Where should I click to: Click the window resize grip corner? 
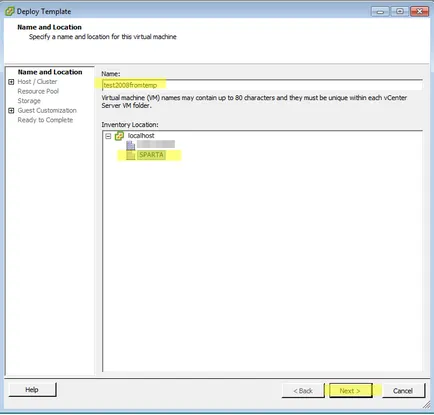[x=426, y=405]
